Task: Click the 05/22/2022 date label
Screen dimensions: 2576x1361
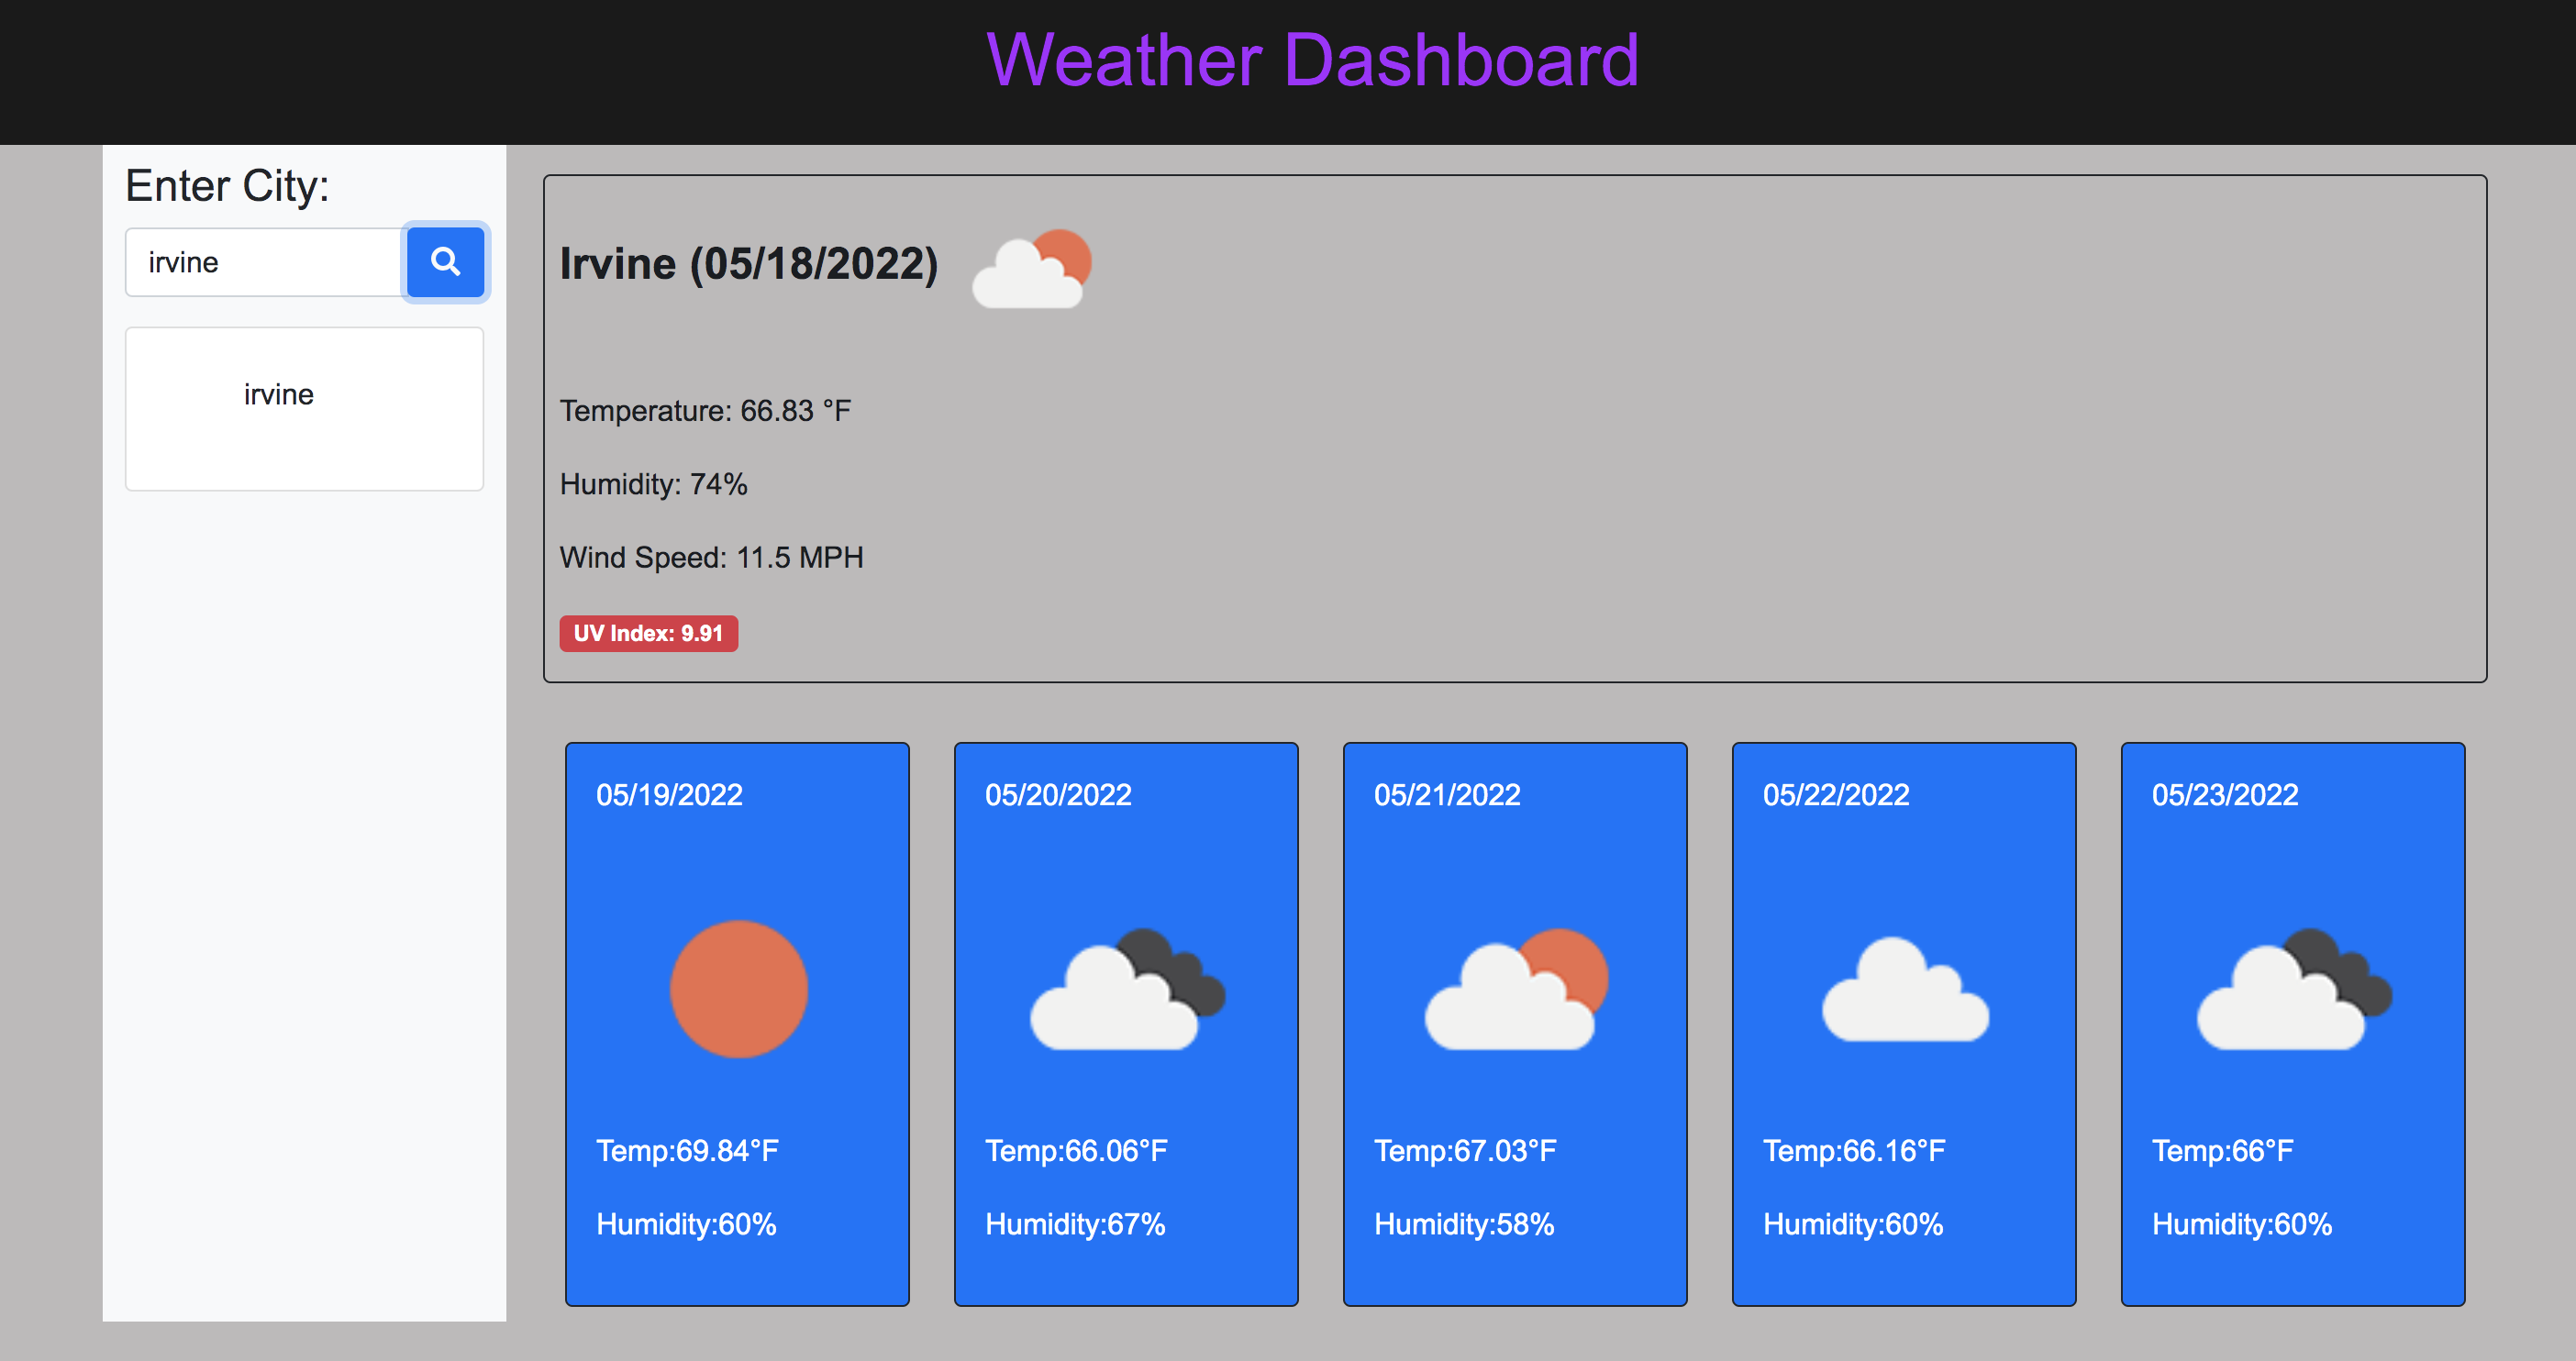Action: [x=1836, y=795]
